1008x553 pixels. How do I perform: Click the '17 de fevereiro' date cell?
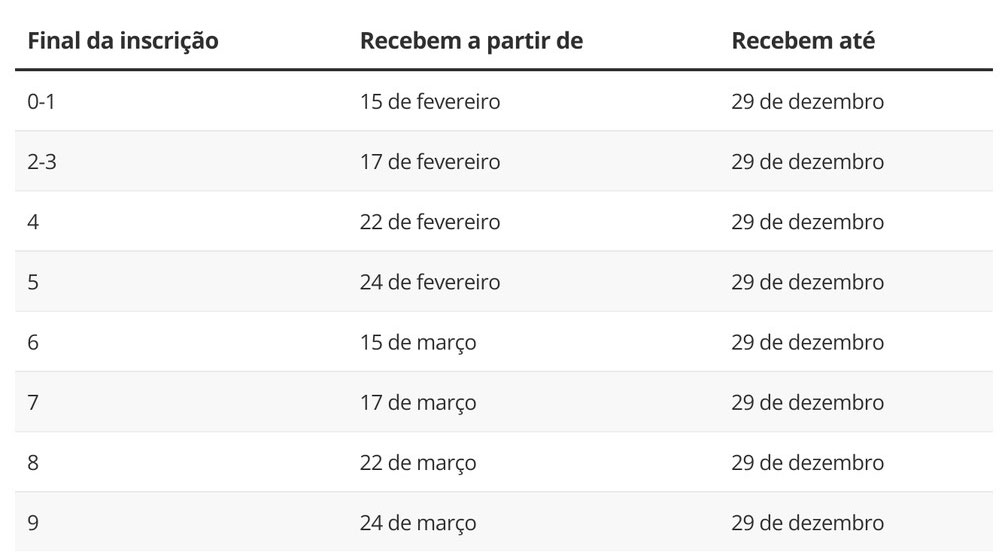tap(430, 161)
